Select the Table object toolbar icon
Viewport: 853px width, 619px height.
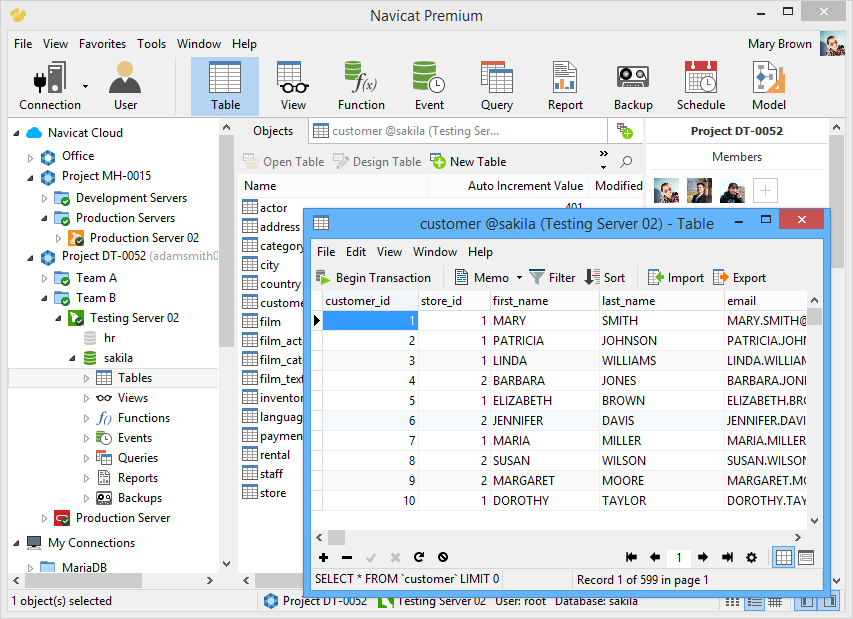point(225,86)
